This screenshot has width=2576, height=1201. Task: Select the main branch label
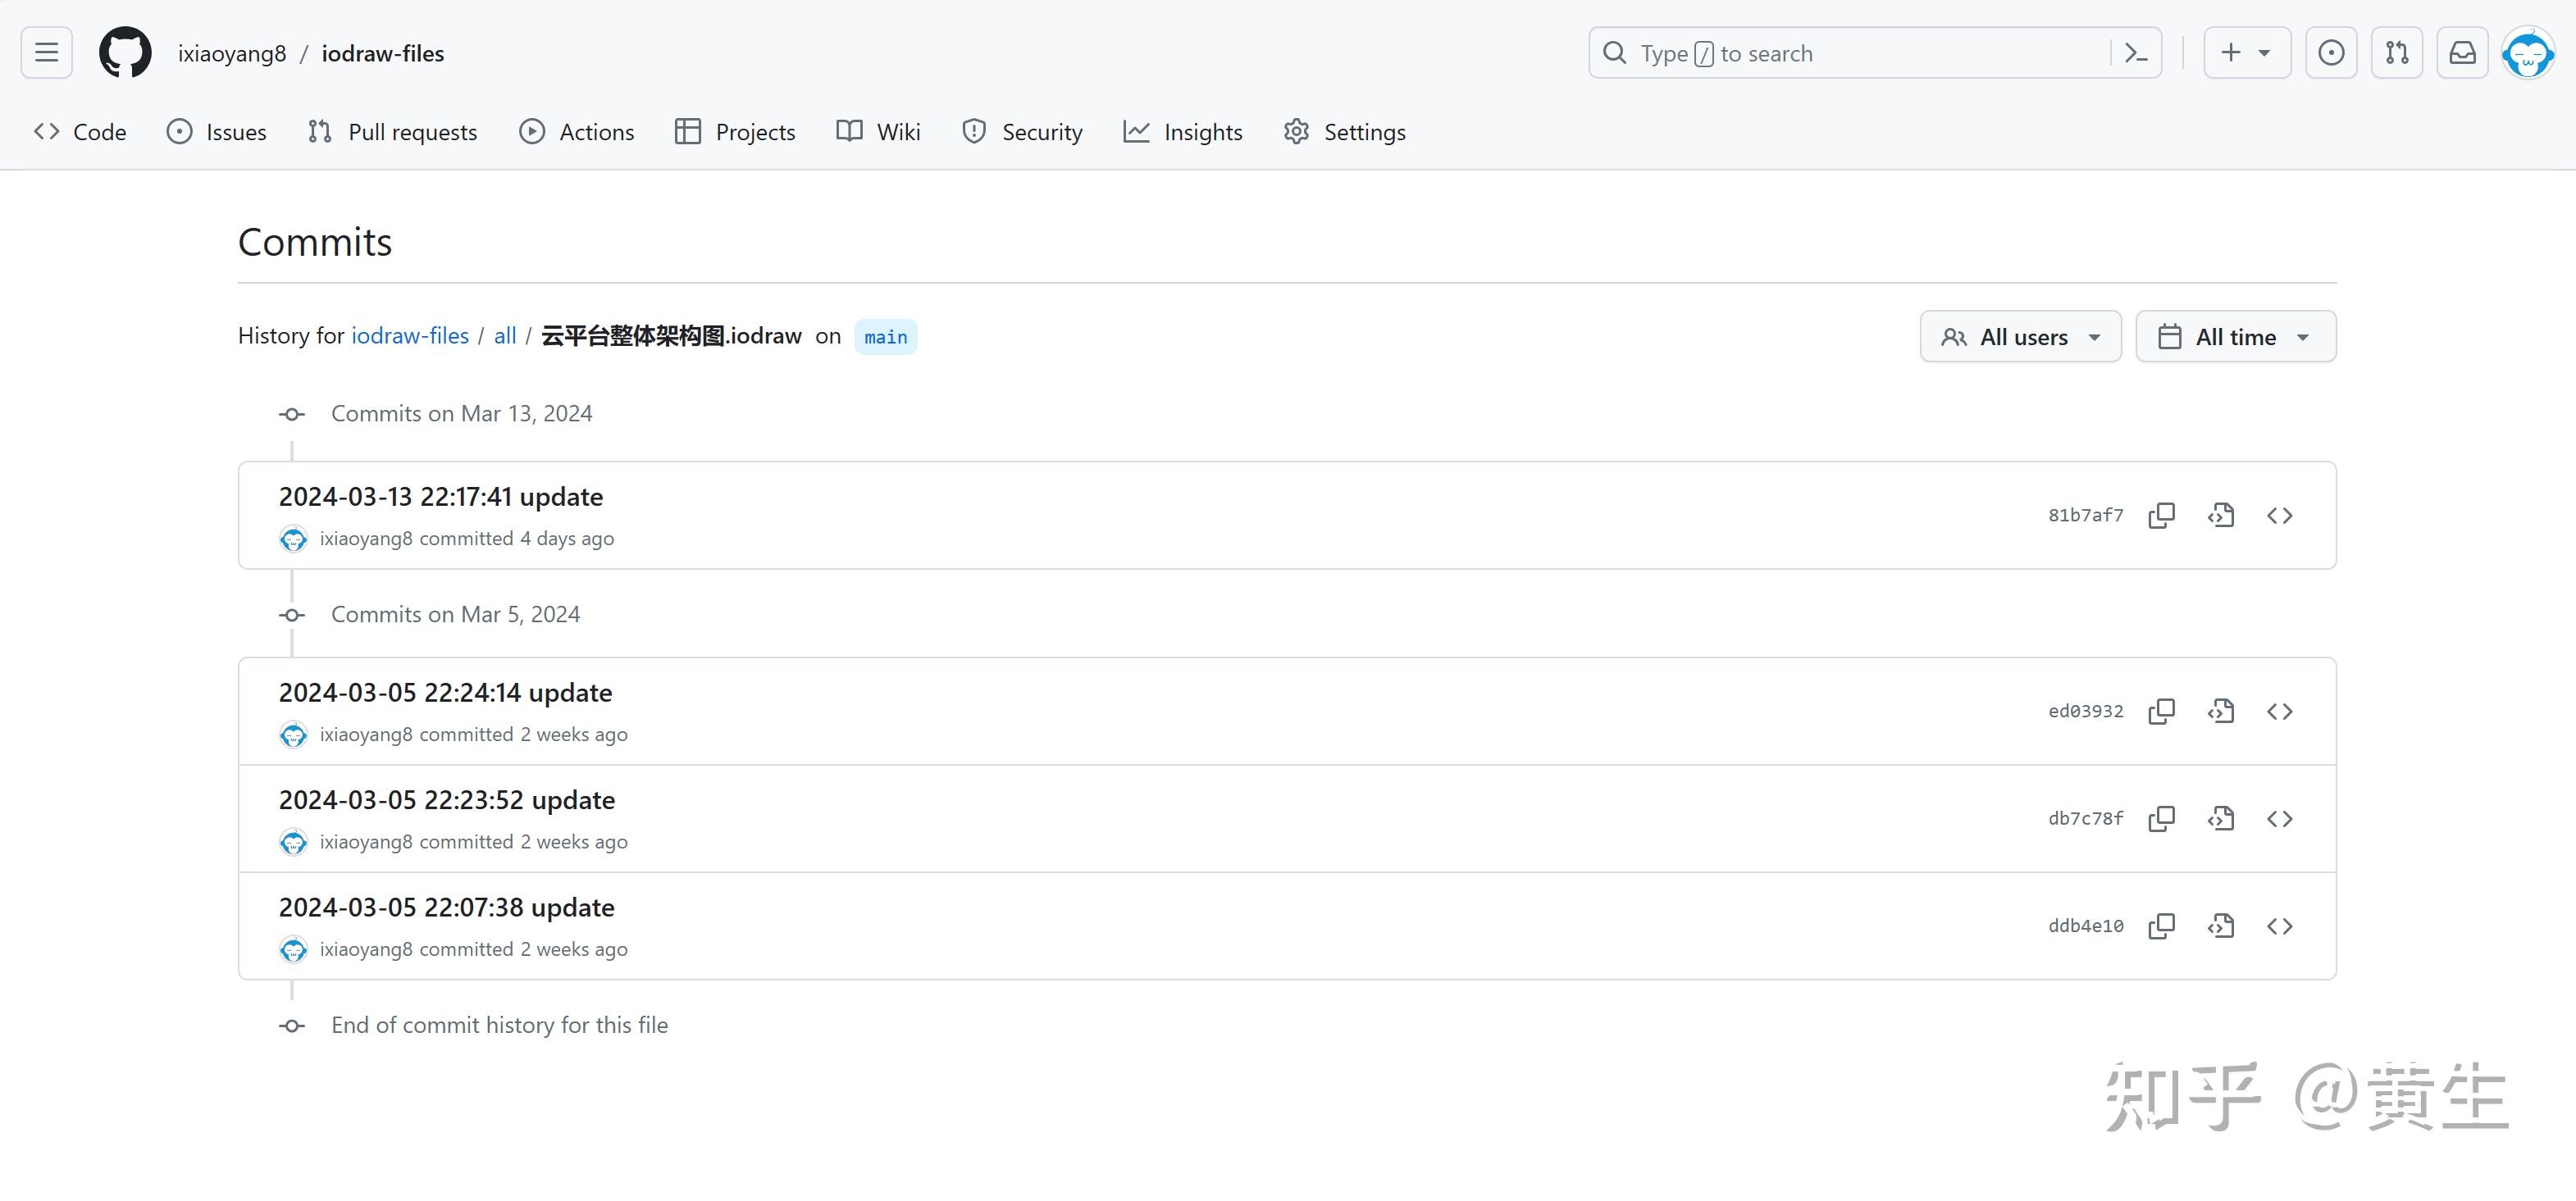(x=884, y=336)
